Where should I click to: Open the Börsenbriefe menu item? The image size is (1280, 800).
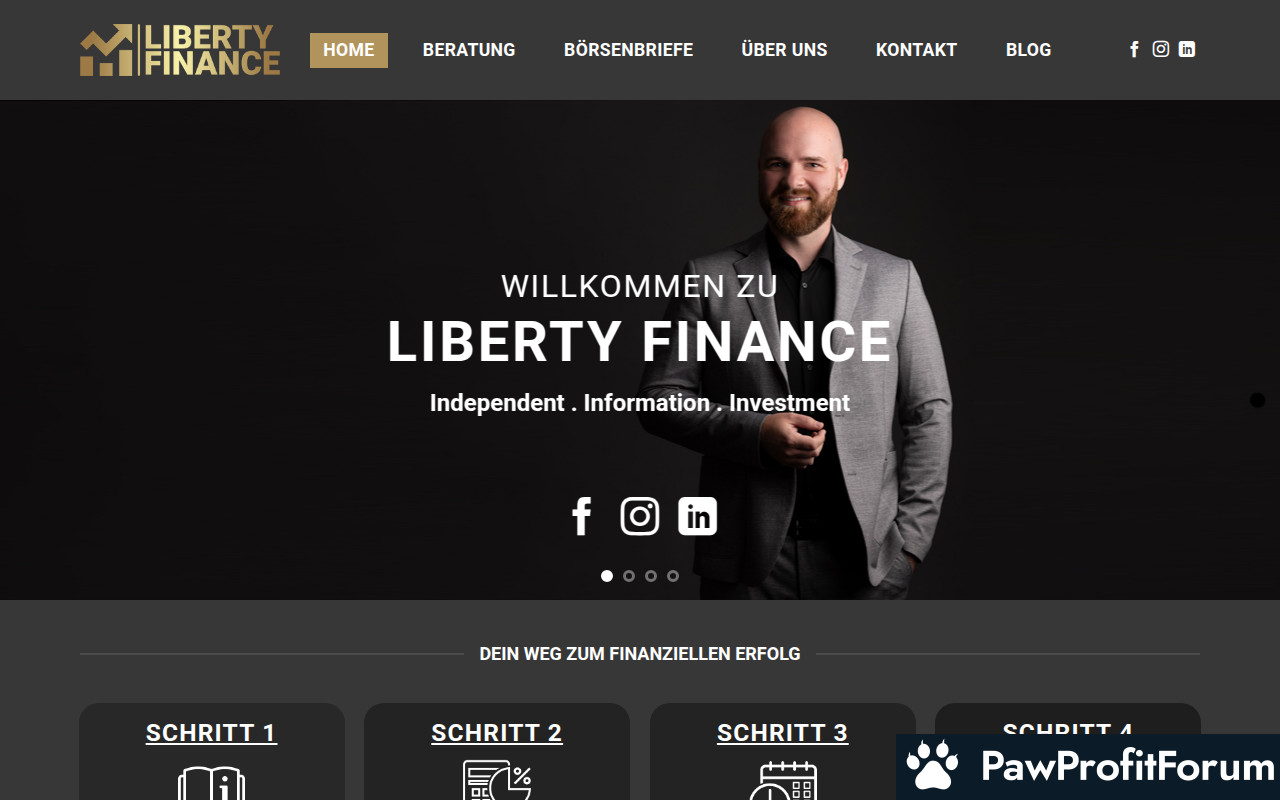click(628, 50)
